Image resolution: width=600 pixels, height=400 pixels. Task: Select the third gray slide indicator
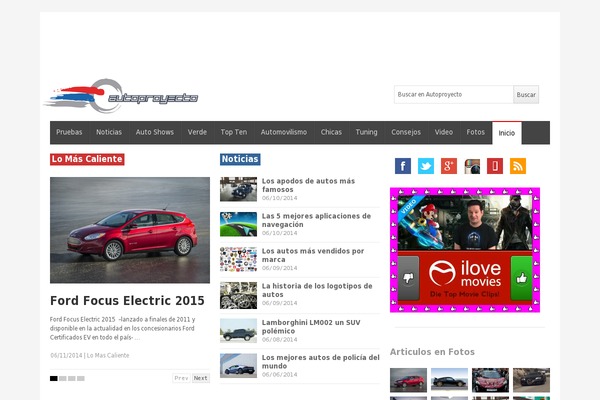tap(72, 379)
